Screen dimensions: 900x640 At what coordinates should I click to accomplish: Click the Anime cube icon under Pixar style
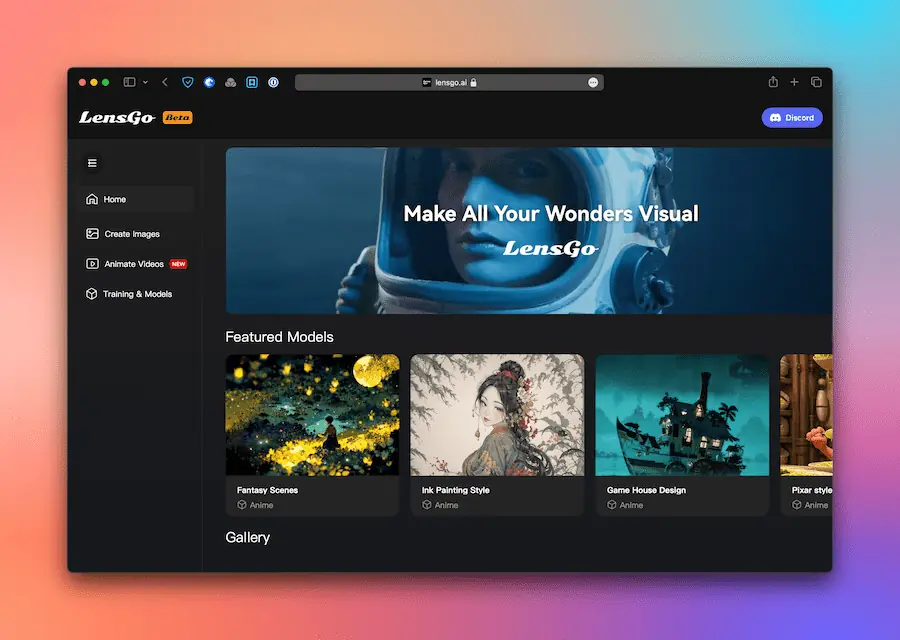[797, 505]
